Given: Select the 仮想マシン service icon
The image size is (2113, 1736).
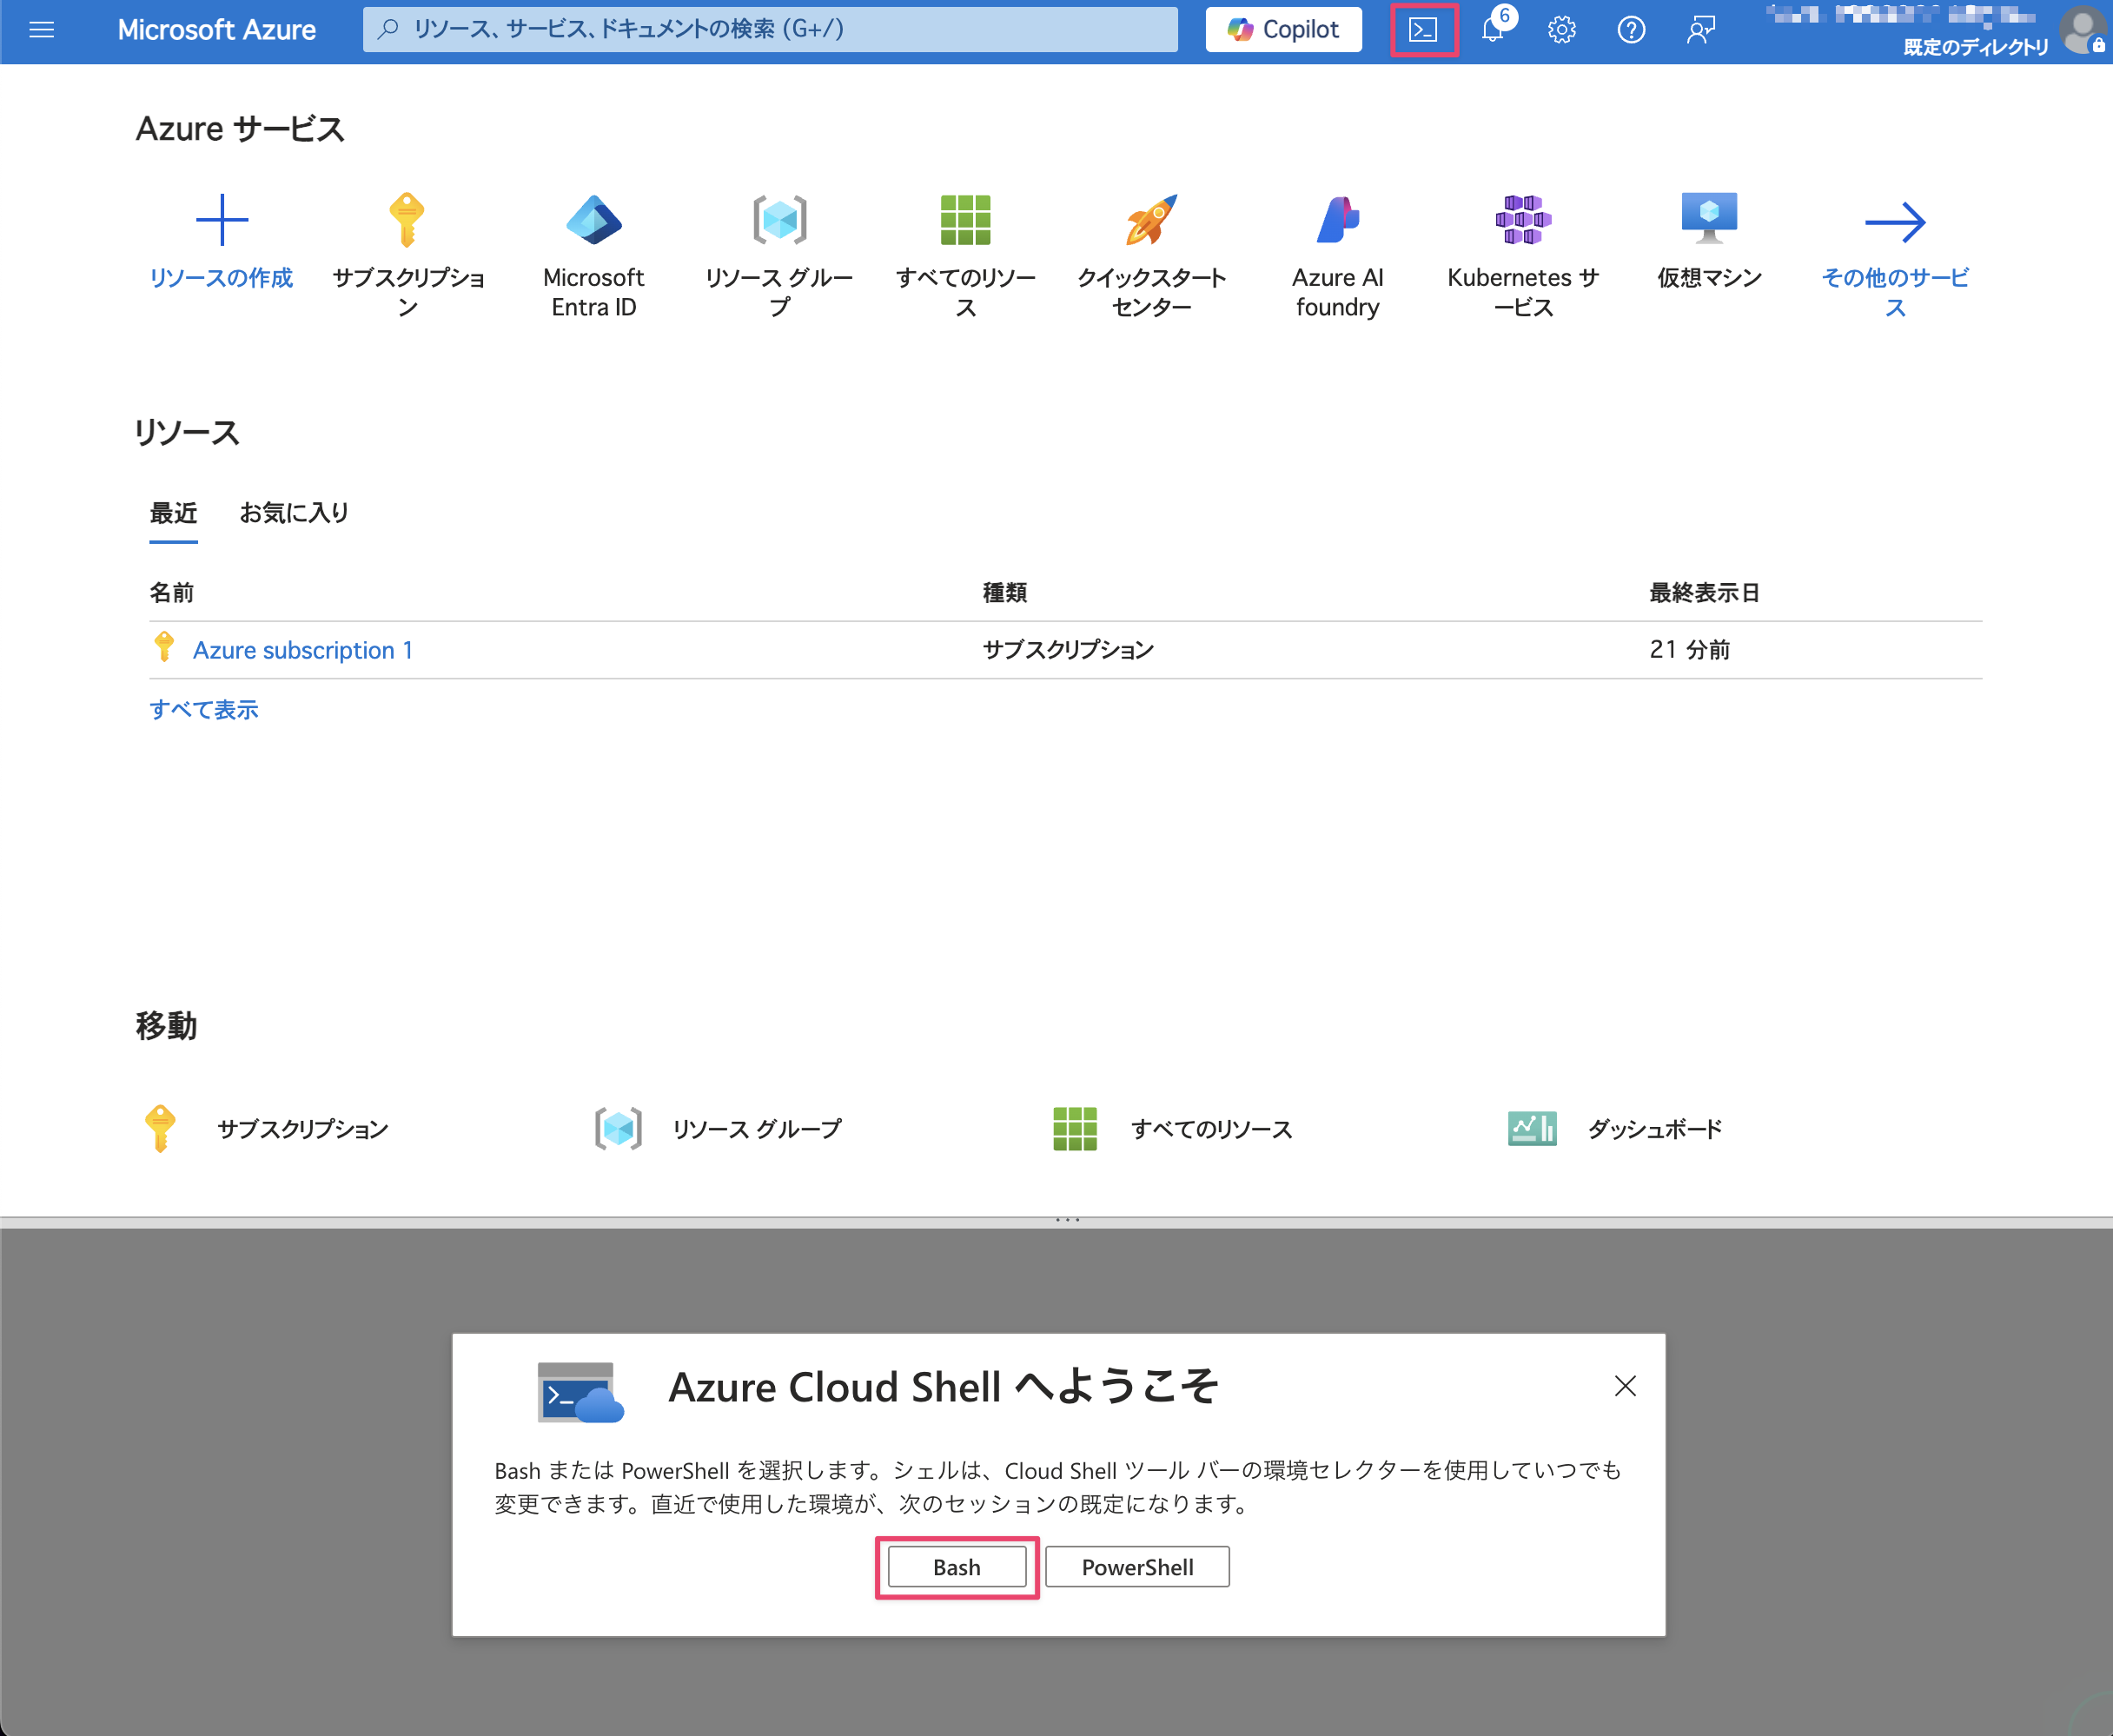Looking at the screenshot, I should (x=1709, y=219).
